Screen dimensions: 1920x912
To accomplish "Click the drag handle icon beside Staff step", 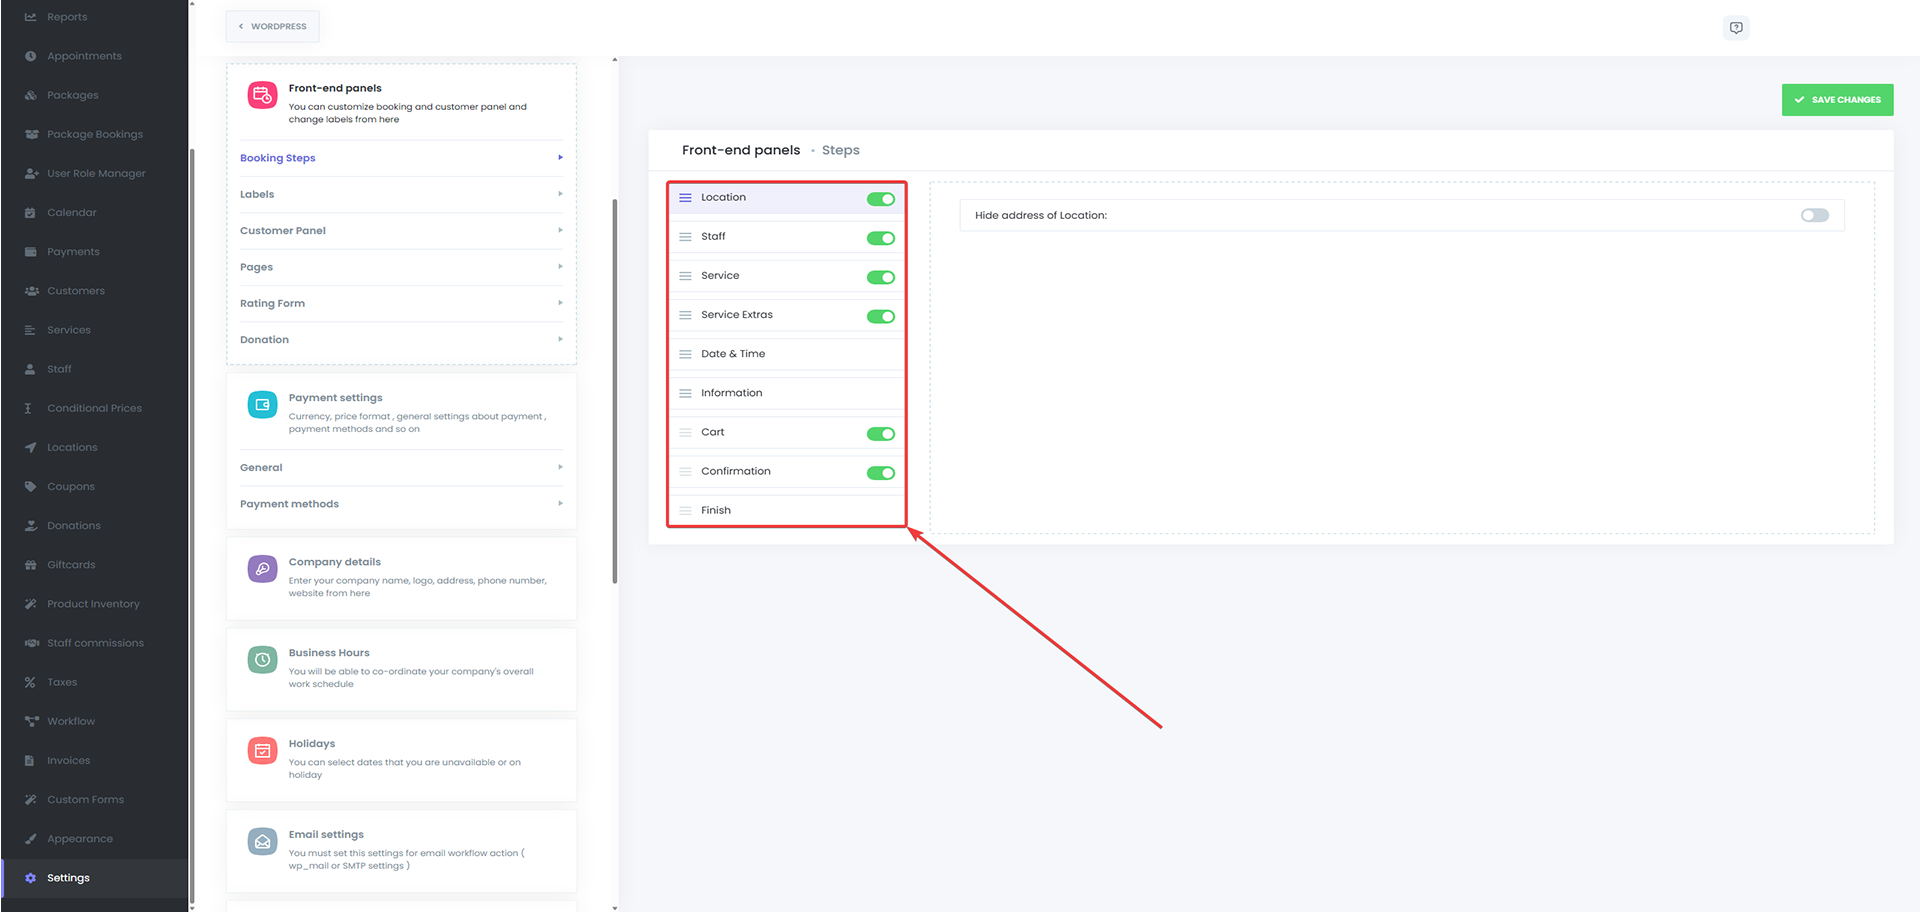I will click(685, 237).
